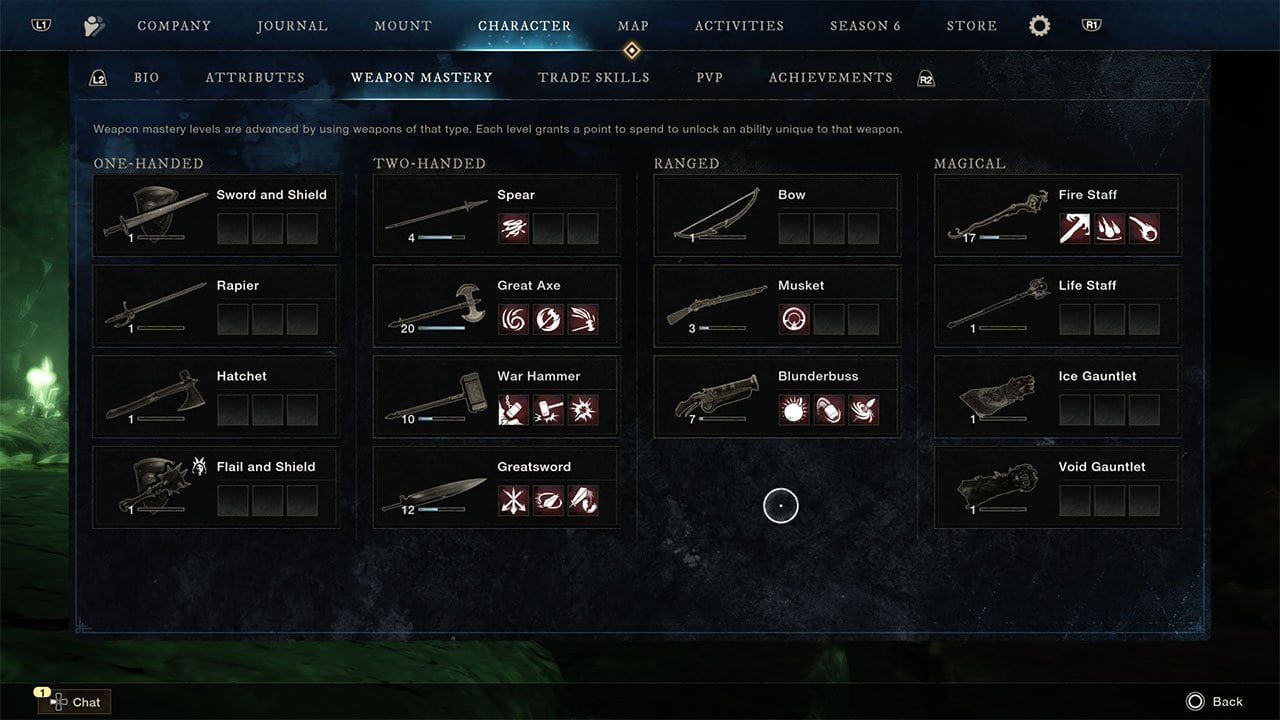Click the first Greatsword ability icon
The width and height of the screenshot is (1280, 720).
(x=514, y=501)
